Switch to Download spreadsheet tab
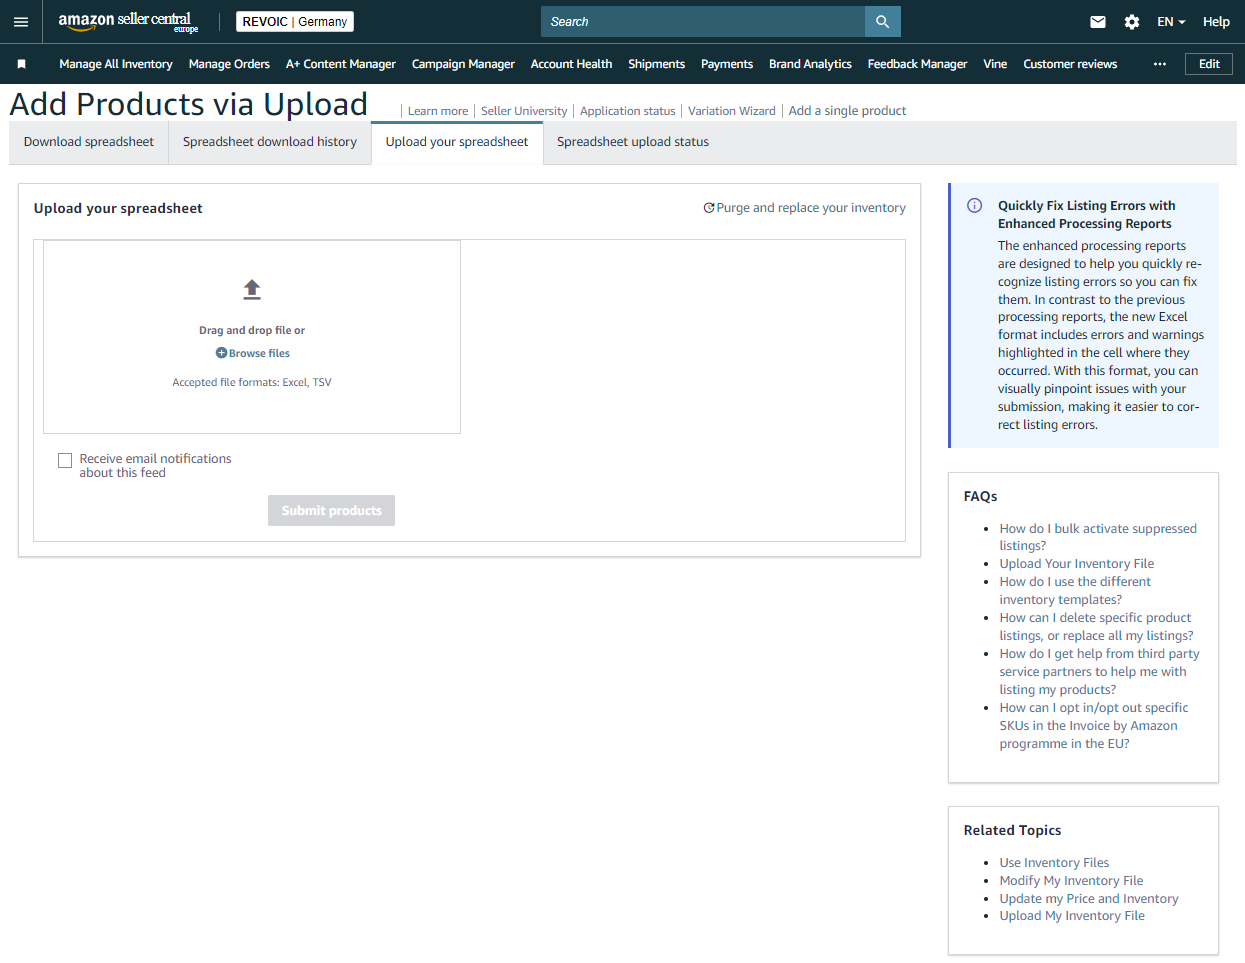Screen dimensions: 1245x963 click(89, 142)
